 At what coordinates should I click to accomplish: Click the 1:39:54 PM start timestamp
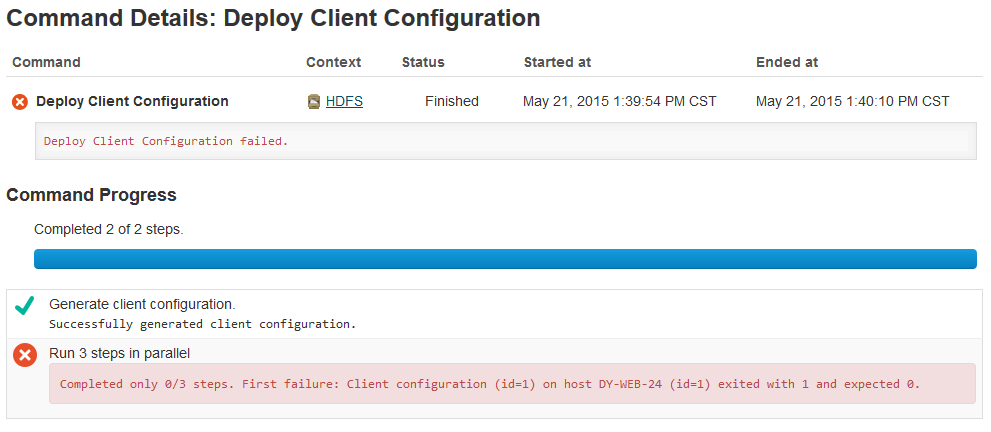[x=619, y=102]
